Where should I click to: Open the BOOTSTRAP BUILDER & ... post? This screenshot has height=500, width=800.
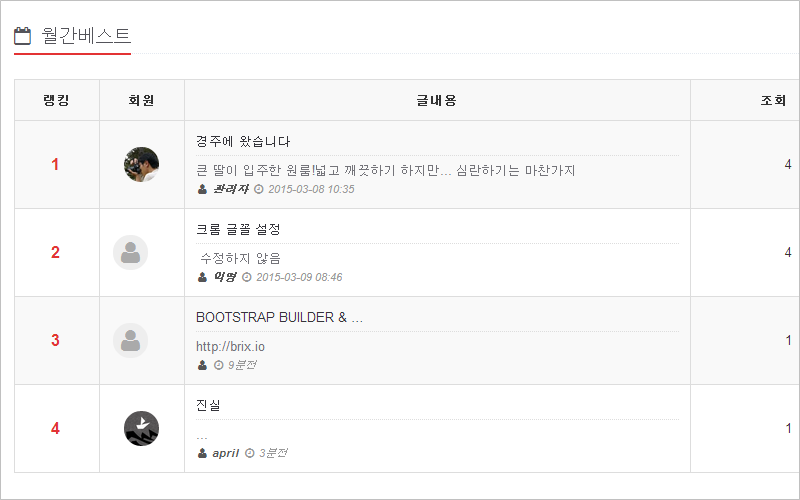[x=279, y=317]
